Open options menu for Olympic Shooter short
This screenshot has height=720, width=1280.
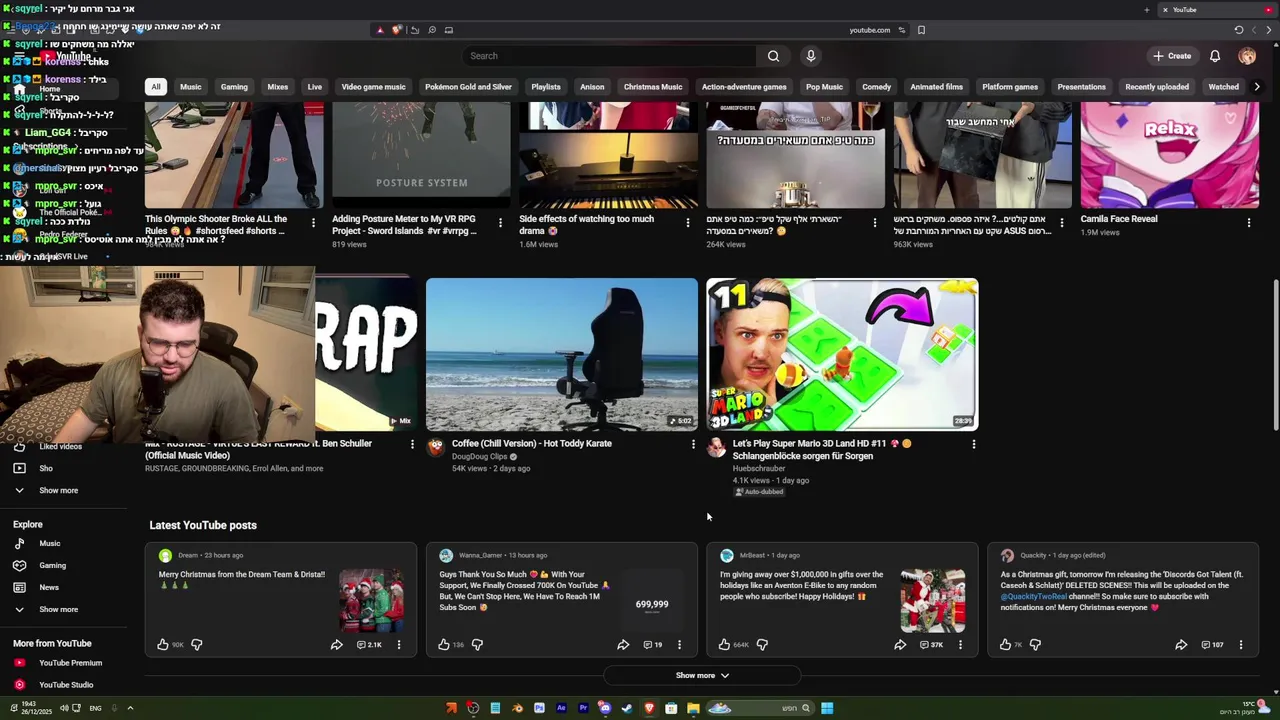click(313, 223)
